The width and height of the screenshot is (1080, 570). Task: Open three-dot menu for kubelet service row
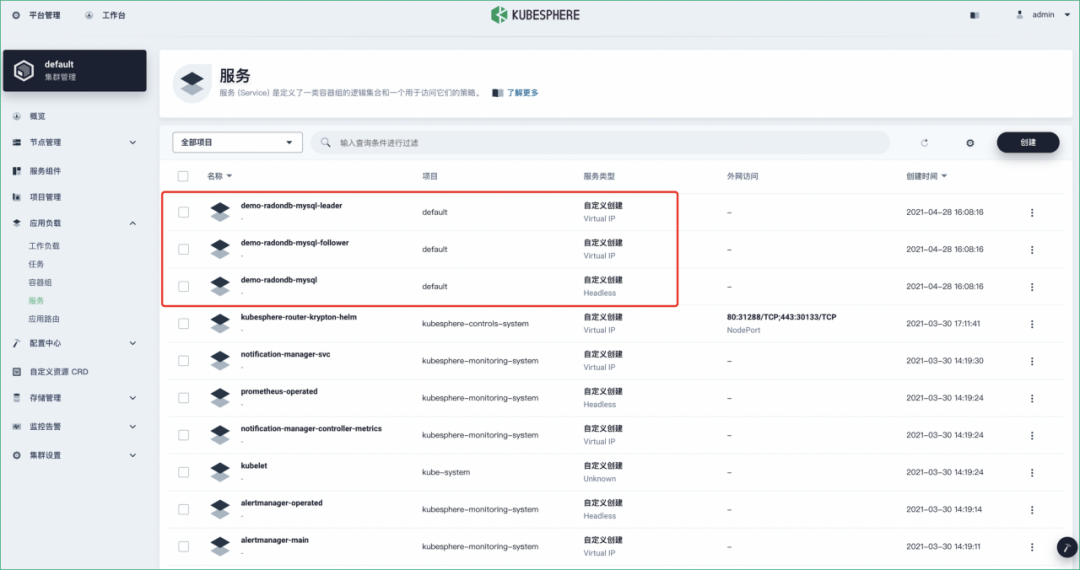click(x=1032, y=472)
